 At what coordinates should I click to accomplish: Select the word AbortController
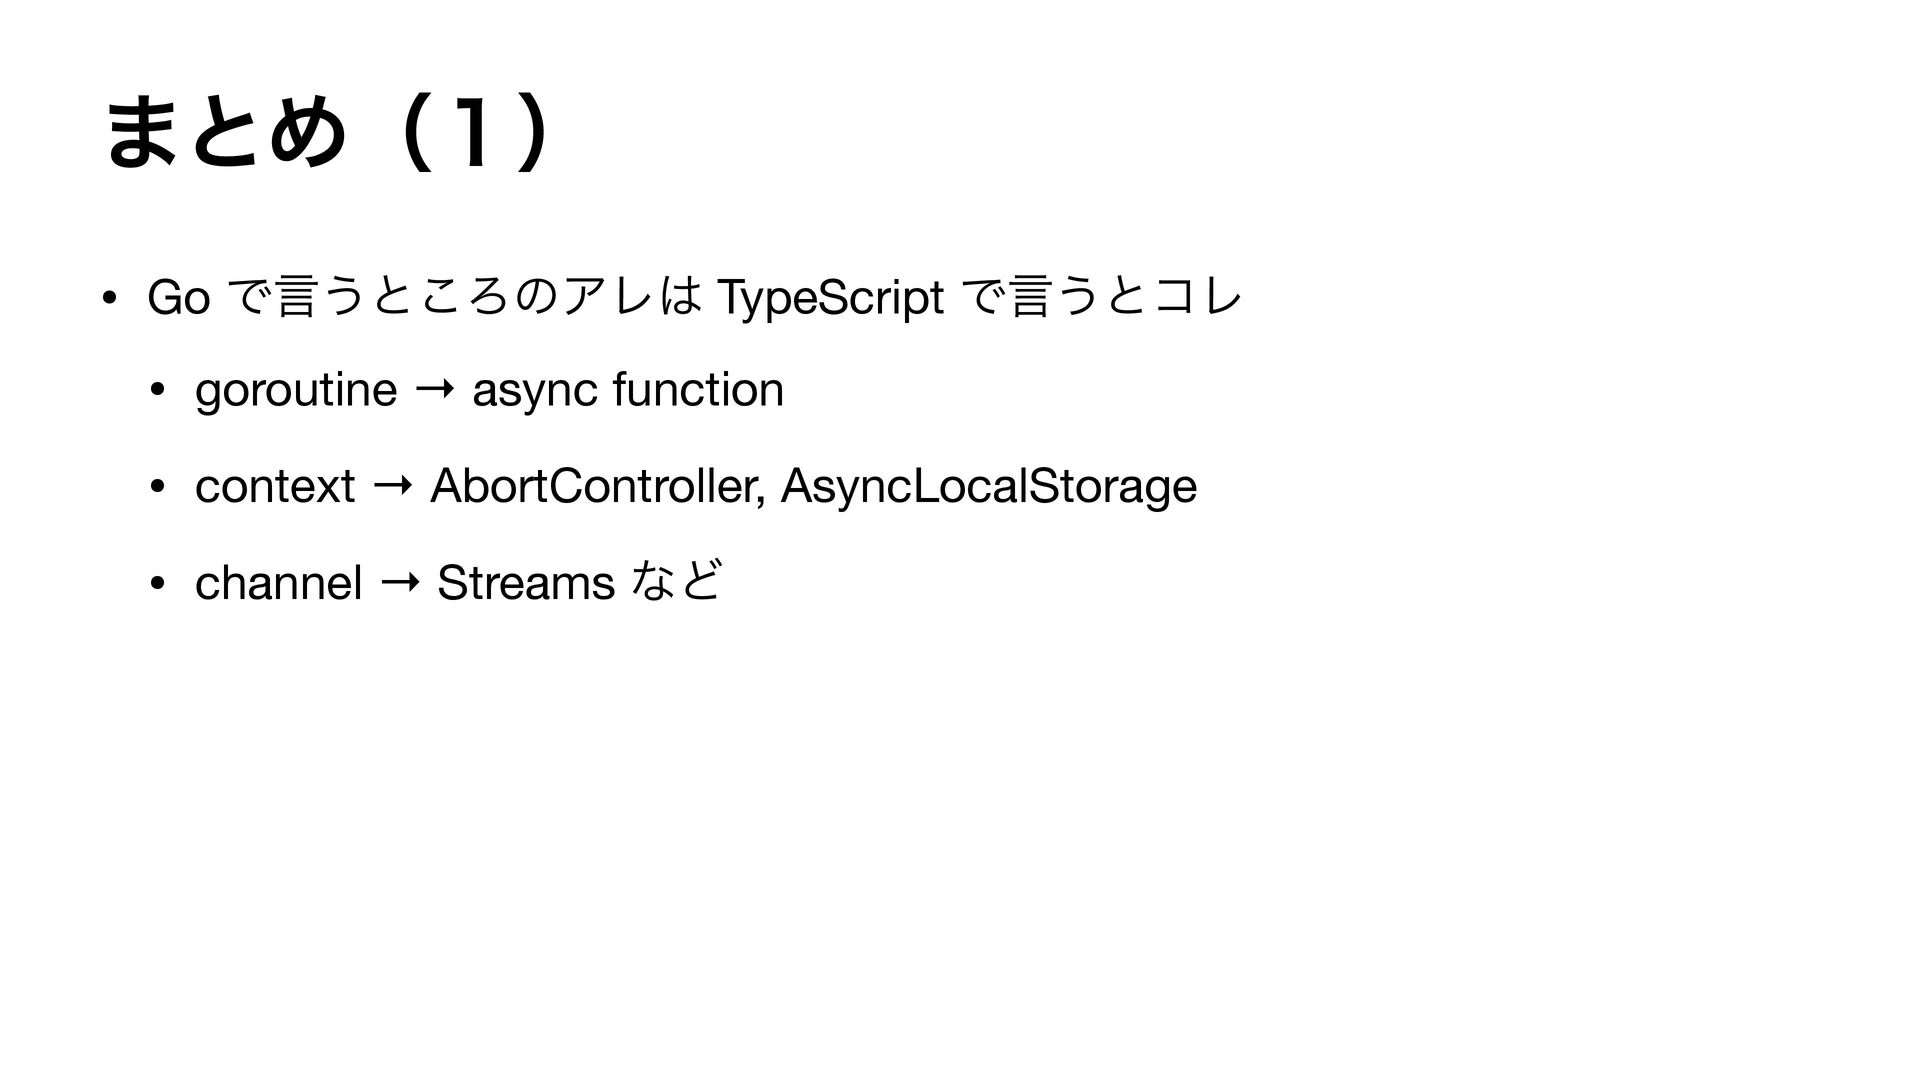pos(599,486)
